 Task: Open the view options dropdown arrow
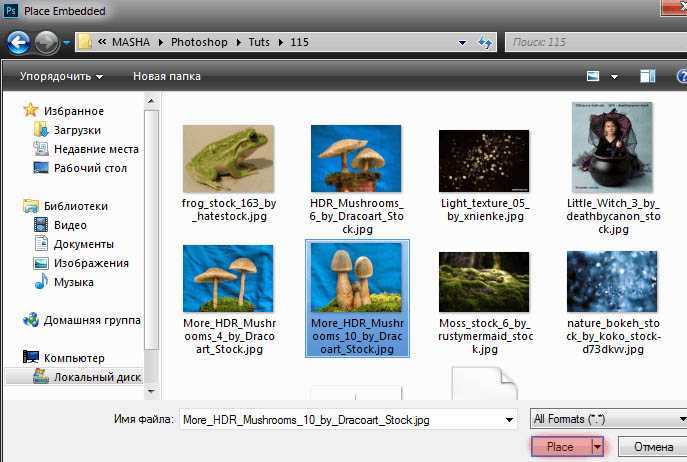pyautogui.click(x=614, y=77)
